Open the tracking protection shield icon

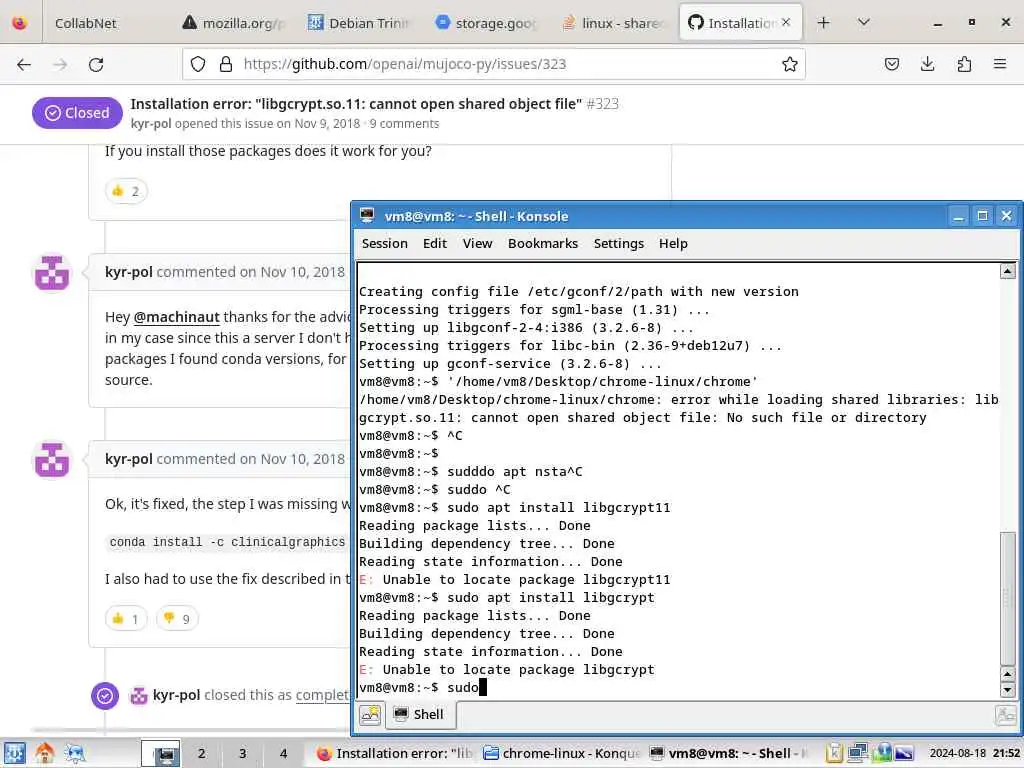click(198, 64)
